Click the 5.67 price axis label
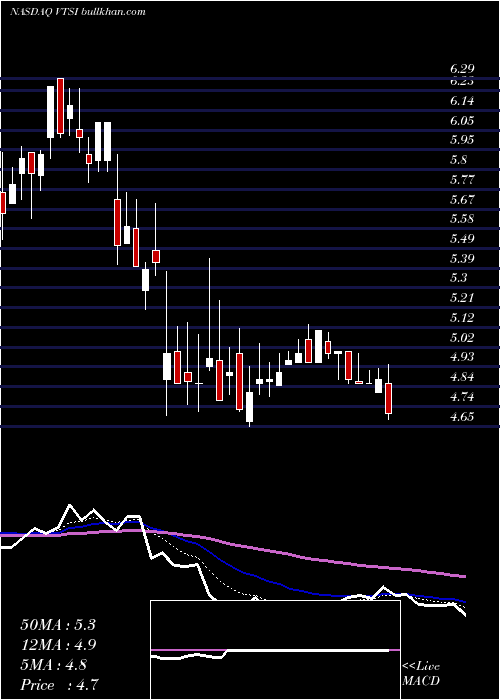The image size is (500, 700). point(462,199)
